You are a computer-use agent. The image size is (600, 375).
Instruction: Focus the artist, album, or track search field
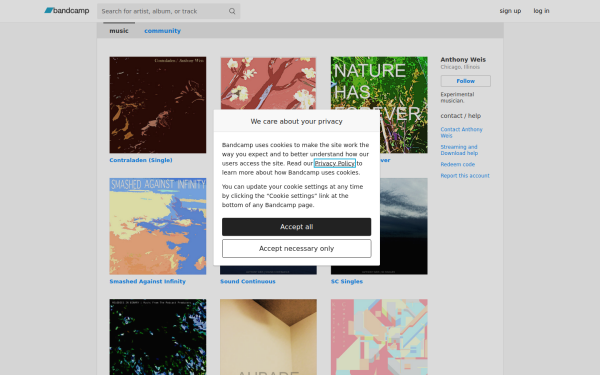pyautogui.click(x=168, y=11)
